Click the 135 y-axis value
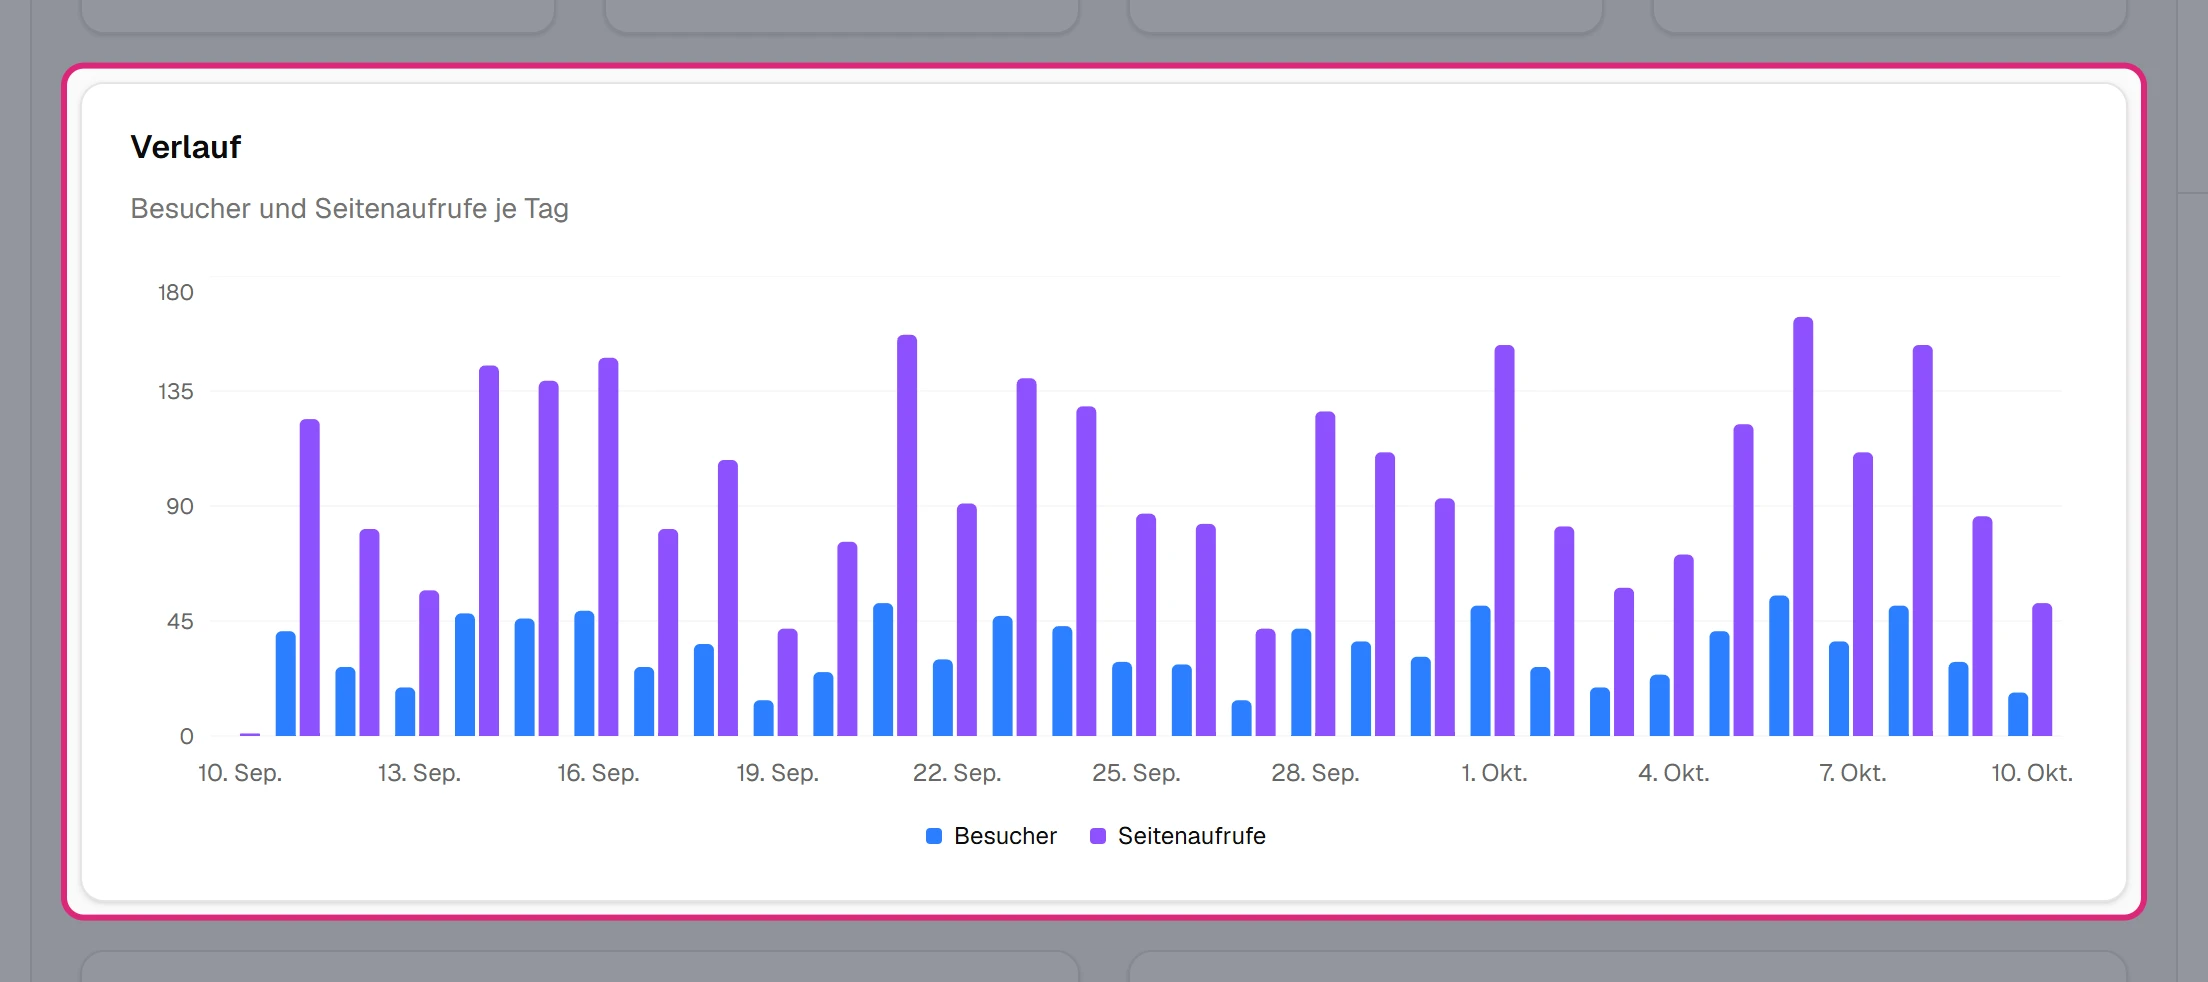The image size is (2208, 982). coord(175,391)
